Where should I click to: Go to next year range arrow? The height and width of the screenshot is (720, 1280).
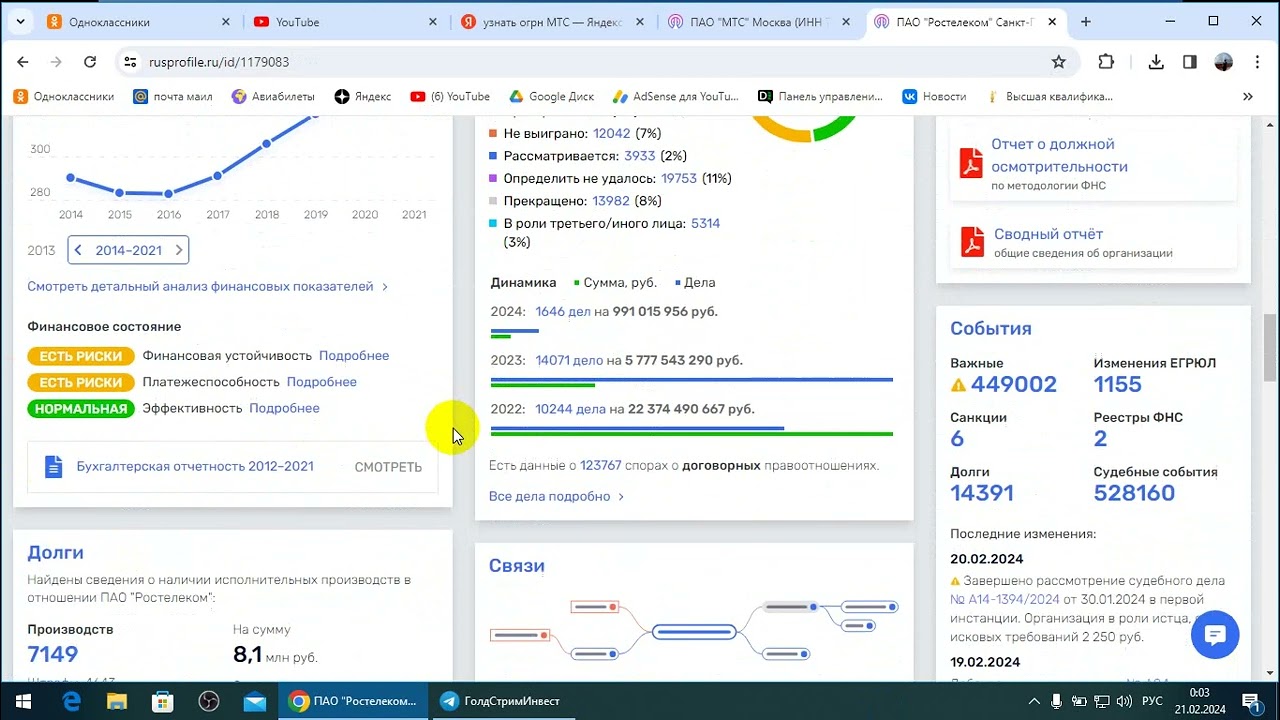click(179, 250)
